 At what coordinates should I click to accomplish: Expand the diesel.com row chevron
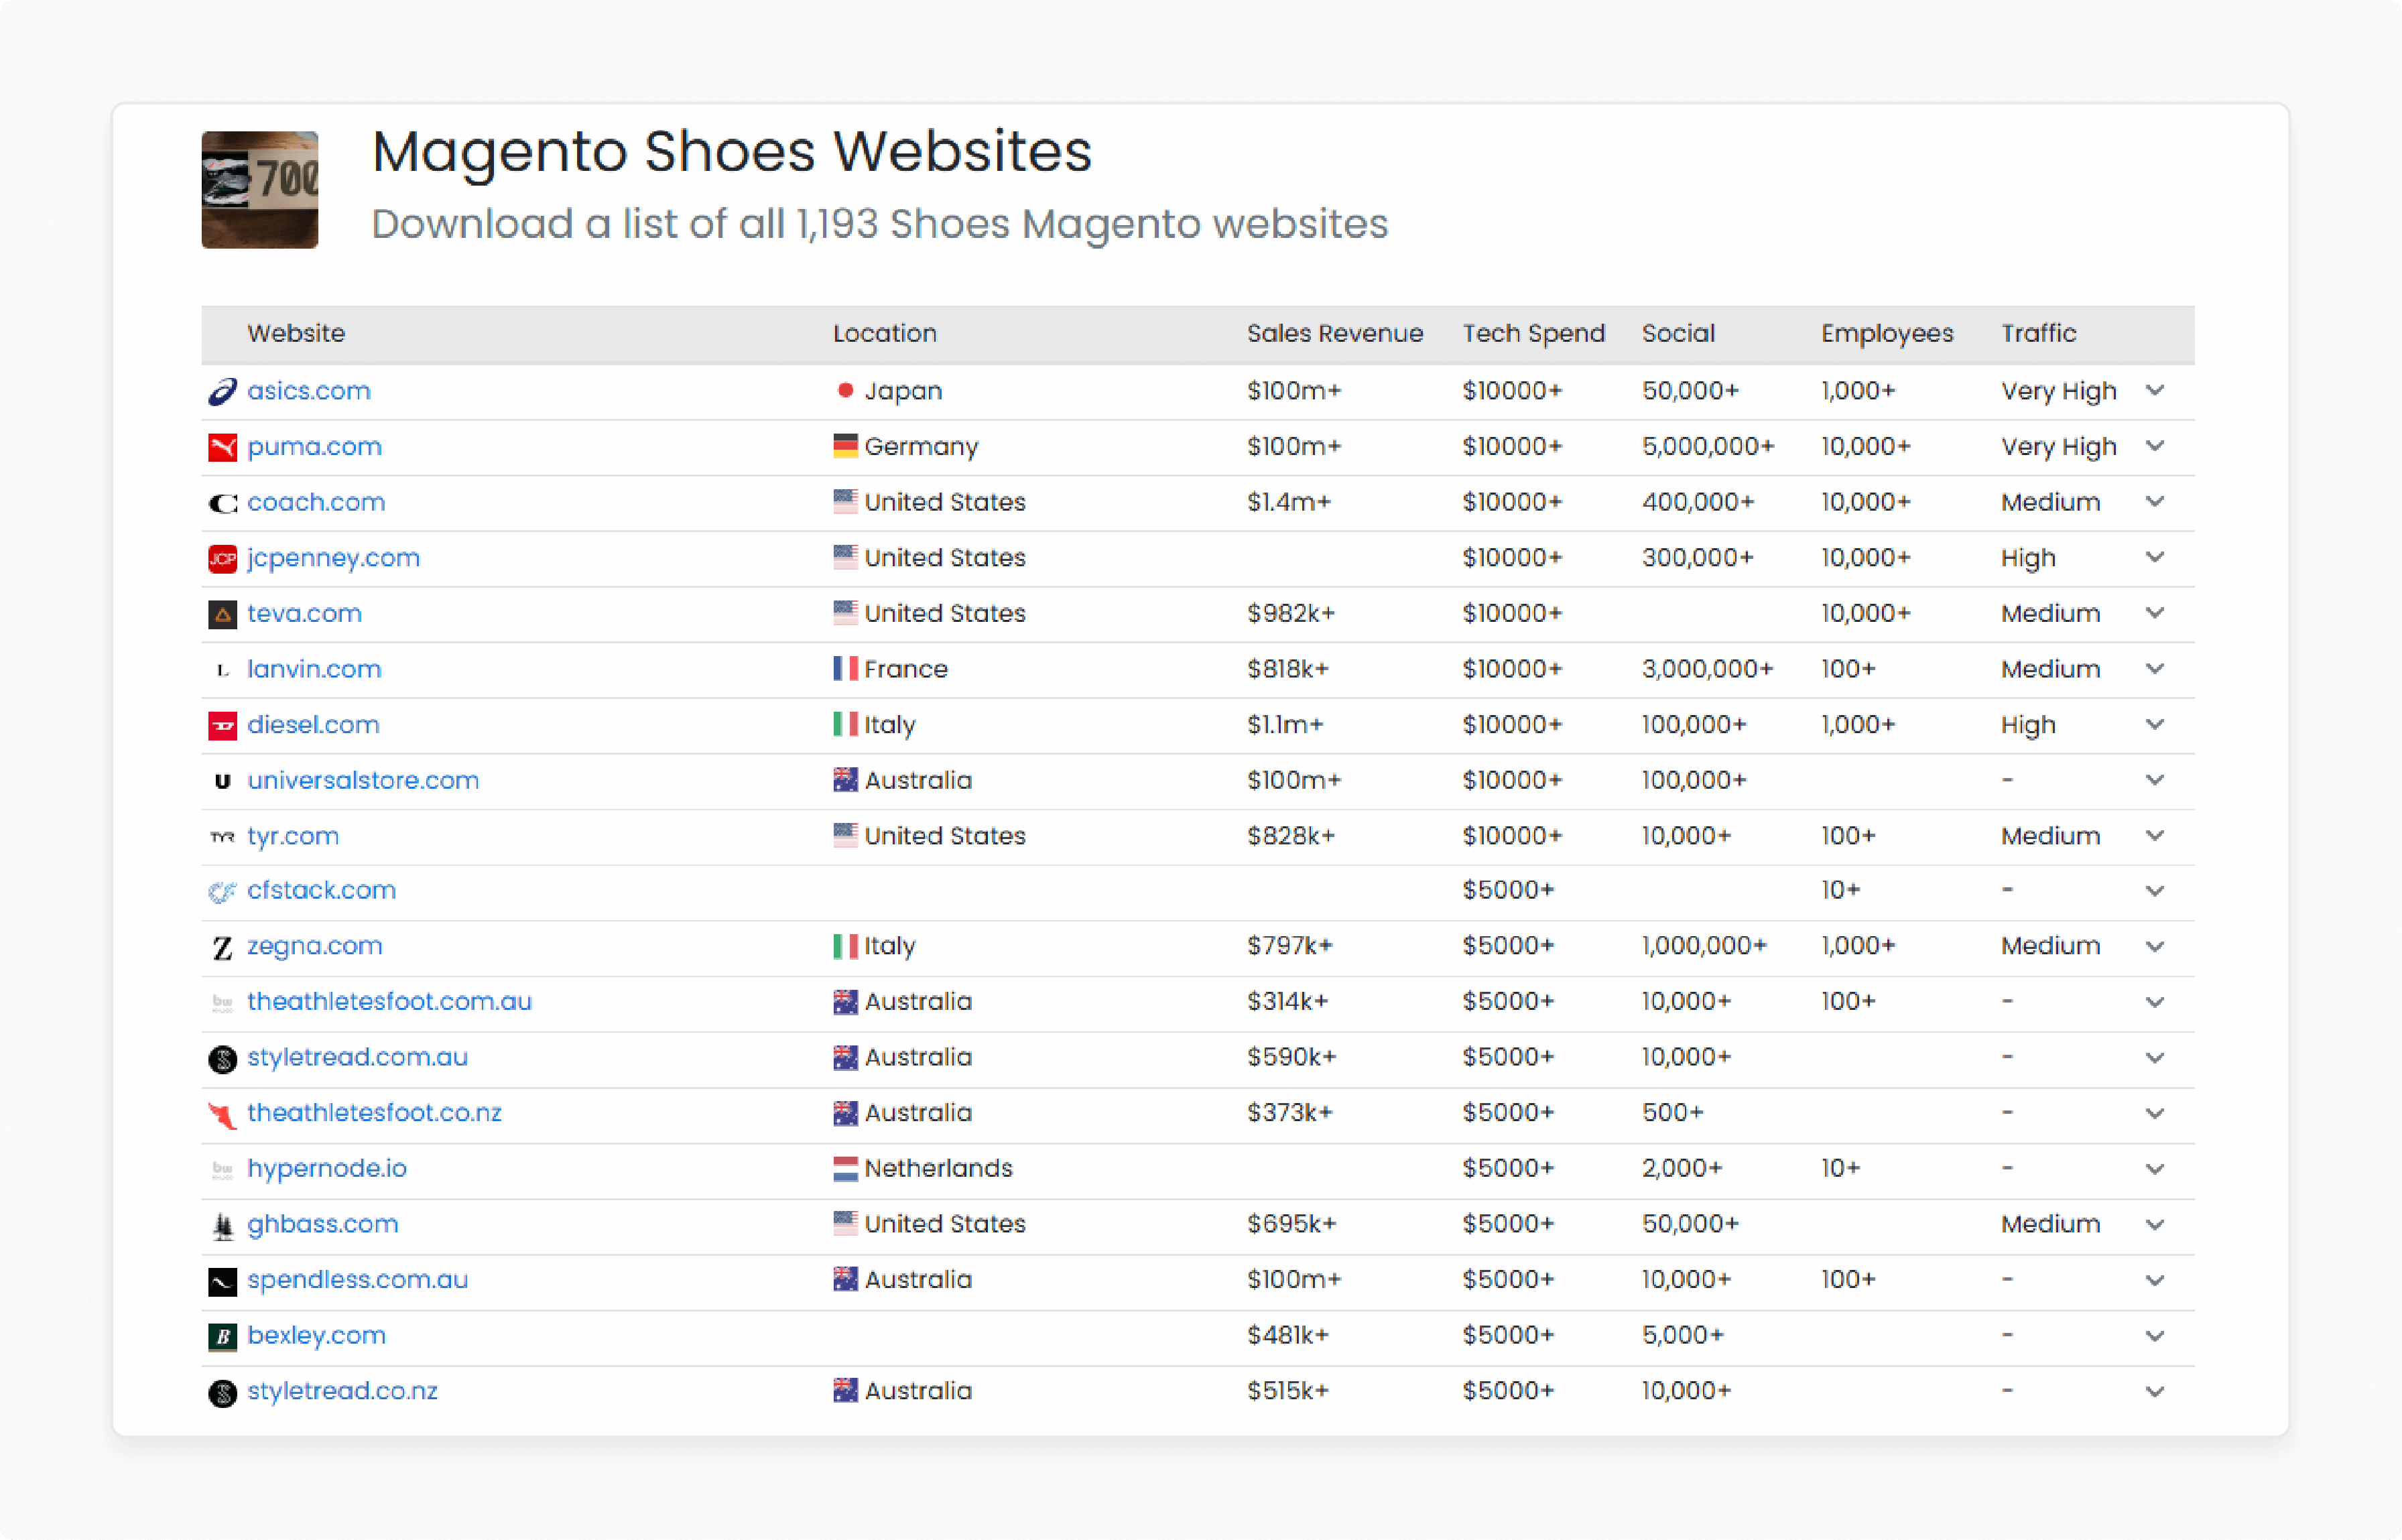point(2155,724)
